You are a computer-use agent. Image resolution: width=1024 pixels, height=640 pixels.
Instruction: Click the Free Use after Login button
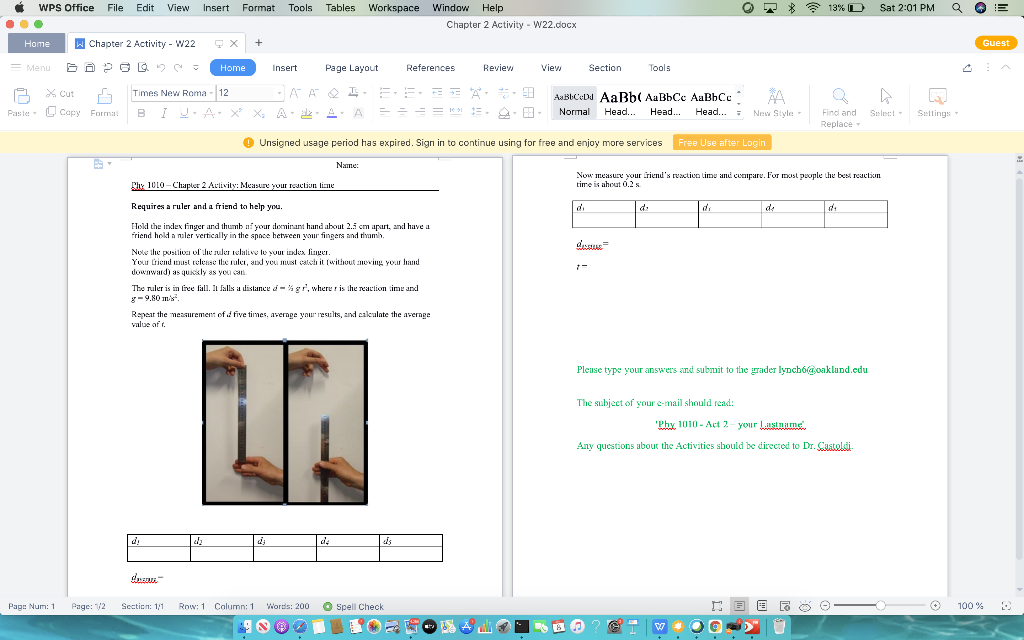(x=722, y=142)
